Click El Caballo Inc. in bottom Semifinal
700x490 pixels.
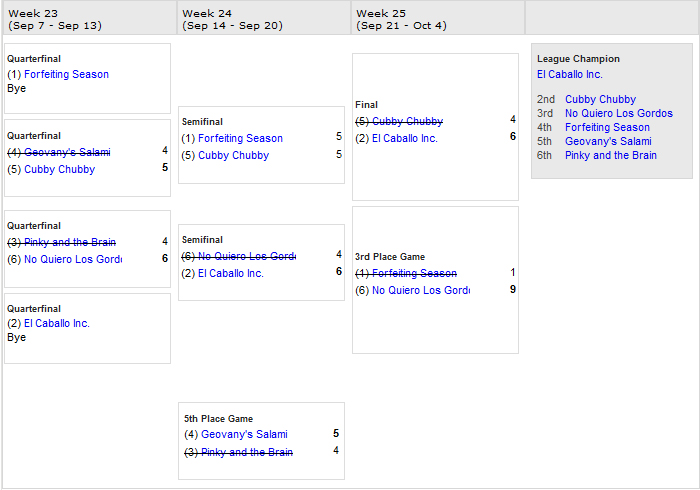231,274
